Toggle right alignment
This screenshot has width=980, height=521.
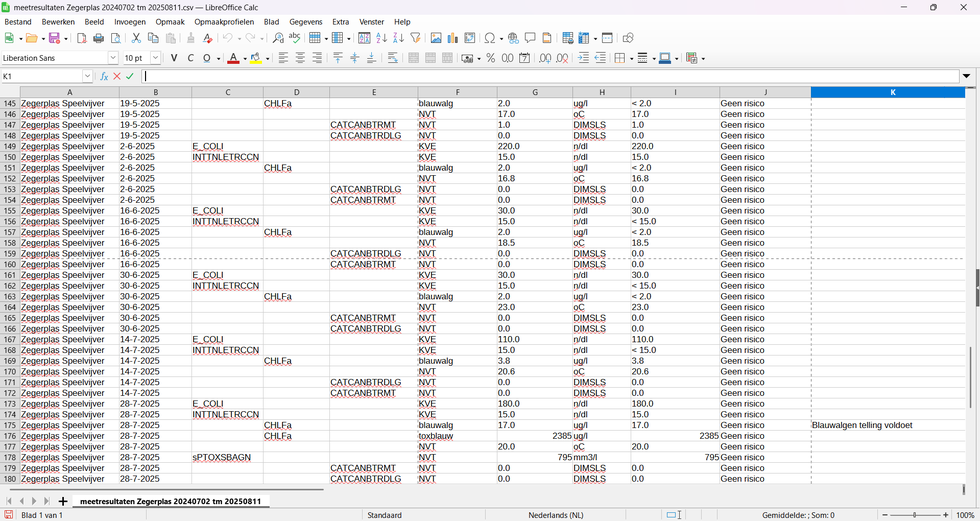tap(317, 58)
